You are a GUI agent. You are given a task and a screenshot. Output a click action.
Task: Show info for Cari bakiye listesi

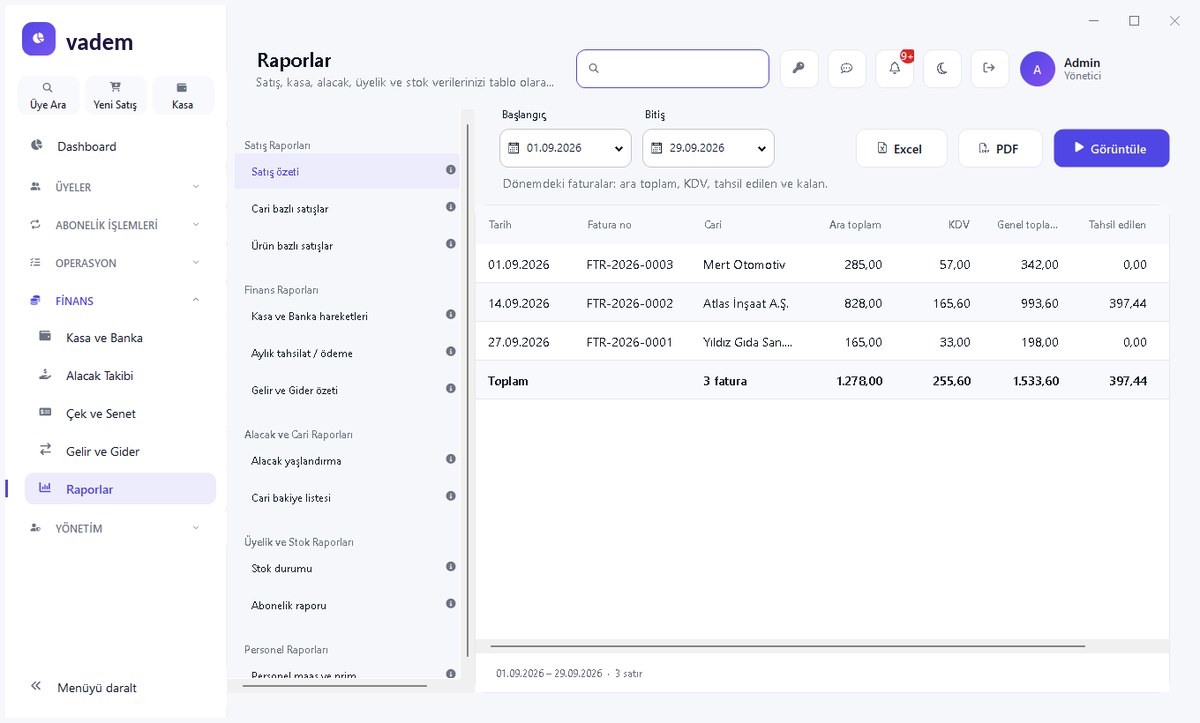(451, 496)
